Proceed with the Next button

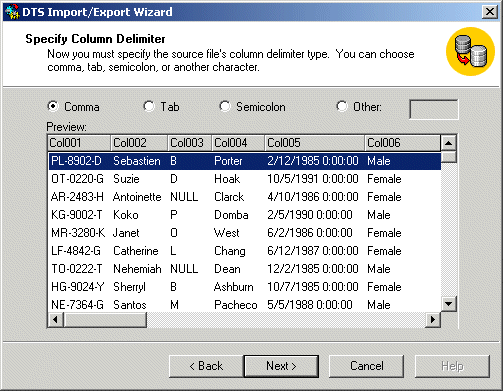pyautogui.click(x=281, y=366)
